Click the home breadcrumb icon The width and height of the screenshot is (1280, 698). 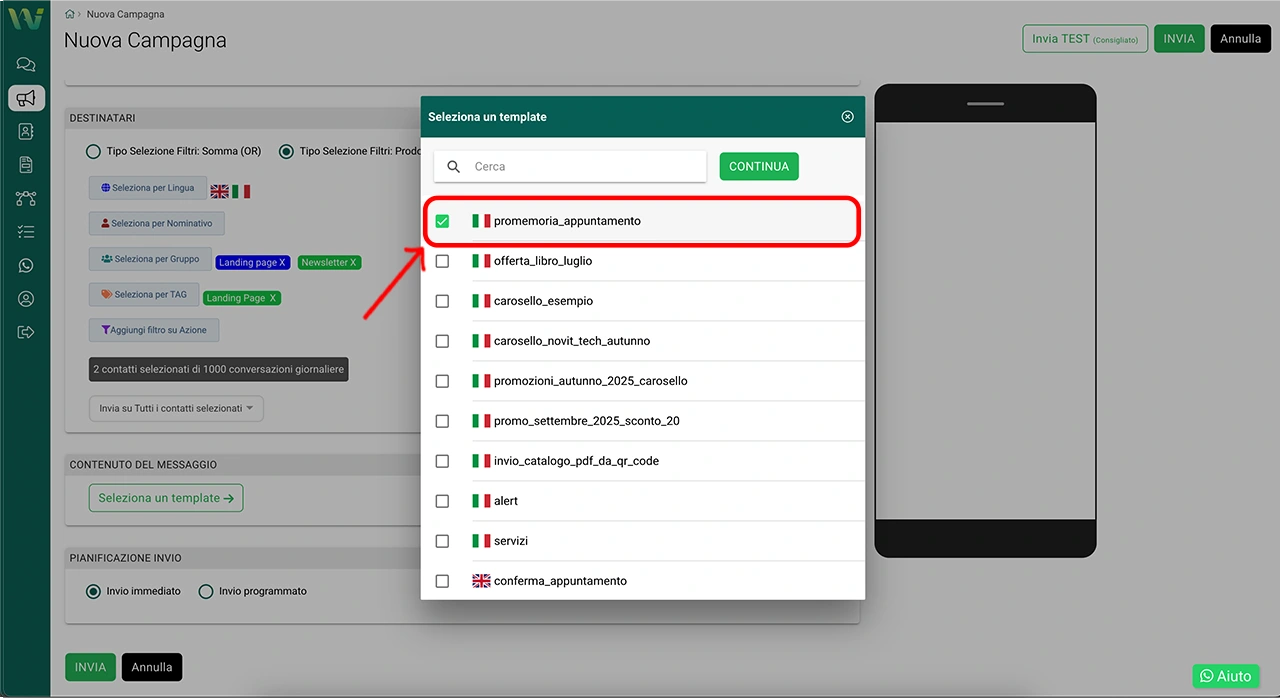tap(69, 14)
